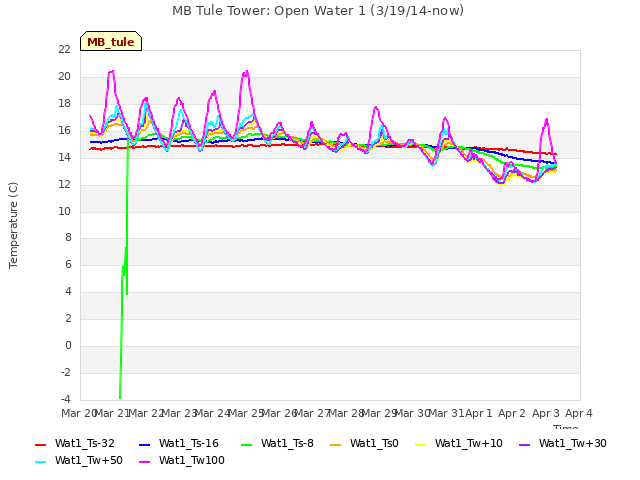640x480 pixels.
Task: Select the Wat1_Ts-16 legend label
Action: (x=189, y=444)
